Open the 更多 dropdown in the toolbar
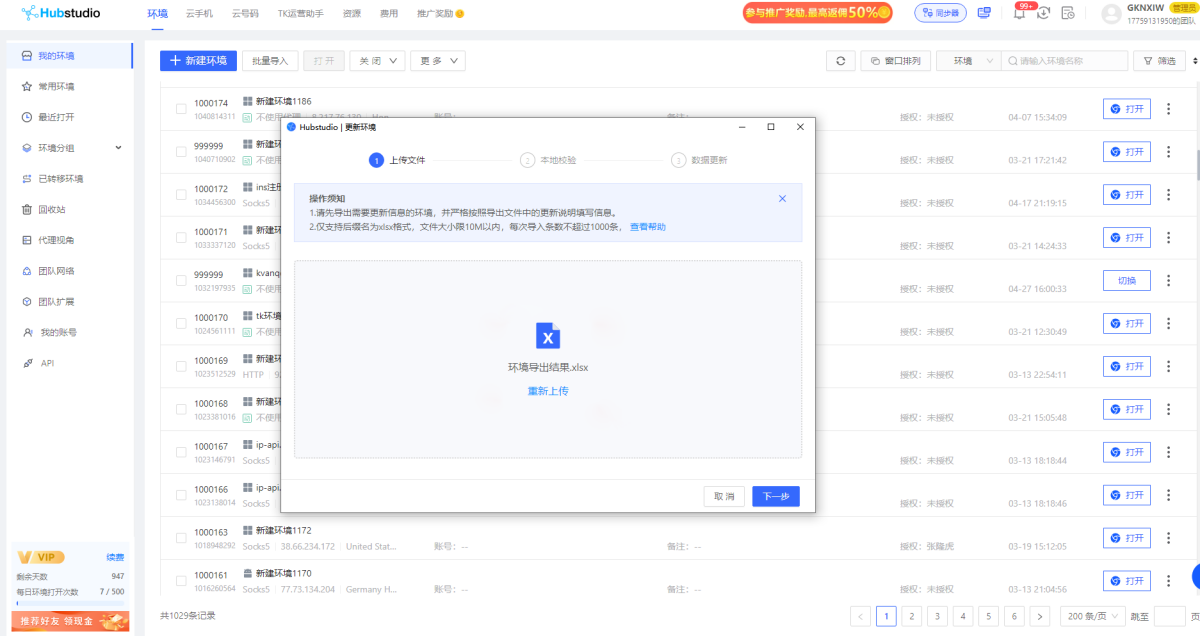1200x636 pixels. 437,60
